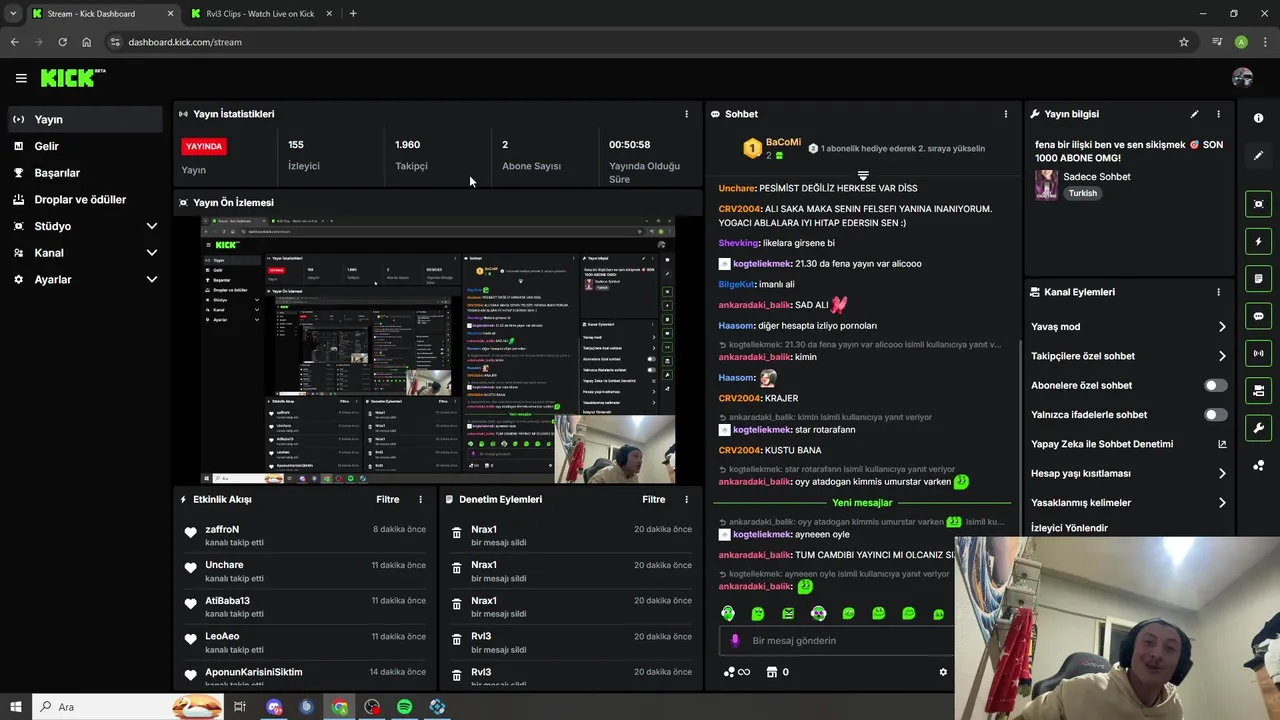Toggle the wrench icon in right rail
The width and height of the screenshot is (1280, 720).
pos(1258,428)
